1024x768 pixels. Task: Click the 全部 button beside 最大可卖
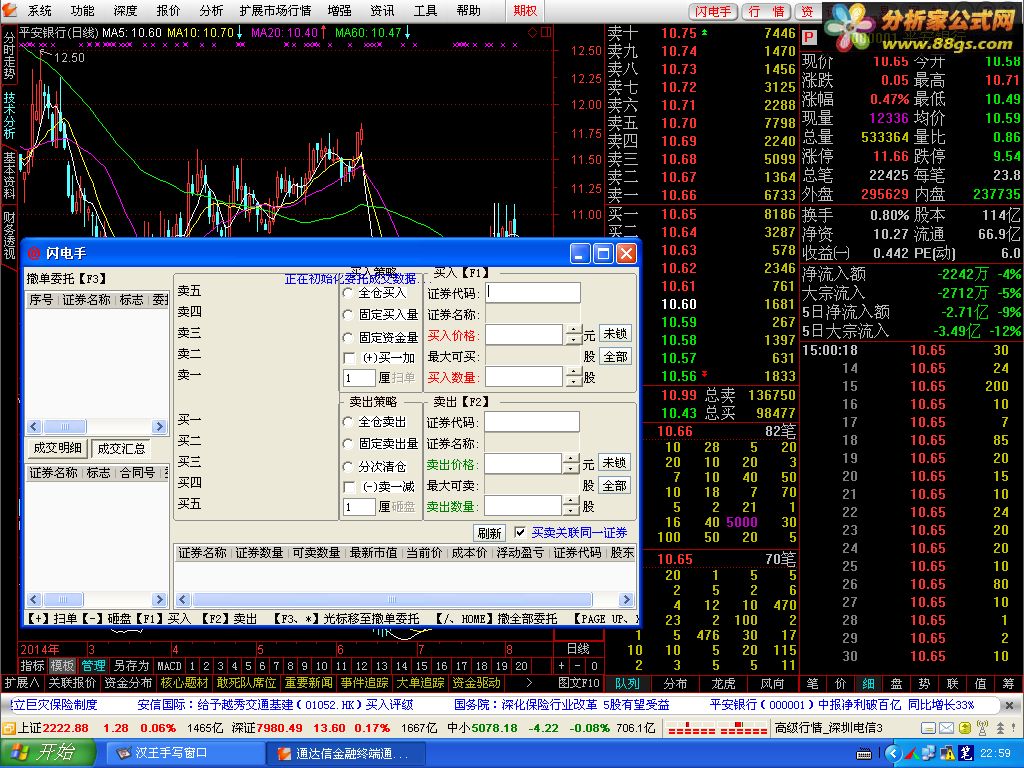(614, 486)
